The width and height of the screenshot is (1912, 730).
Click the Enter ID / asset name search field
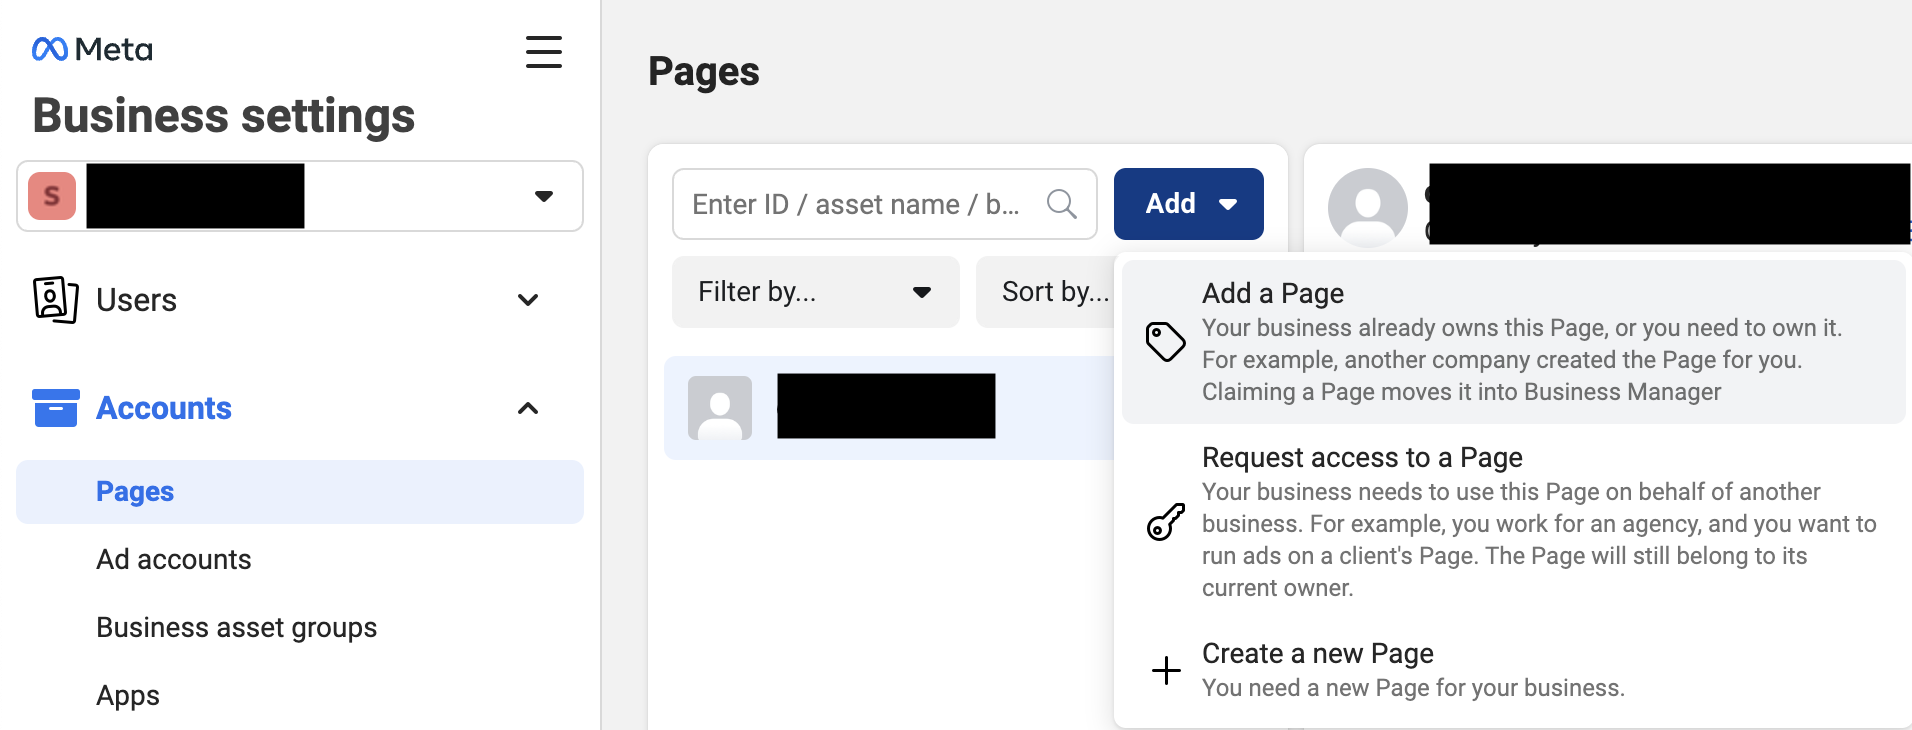point(855,204)
